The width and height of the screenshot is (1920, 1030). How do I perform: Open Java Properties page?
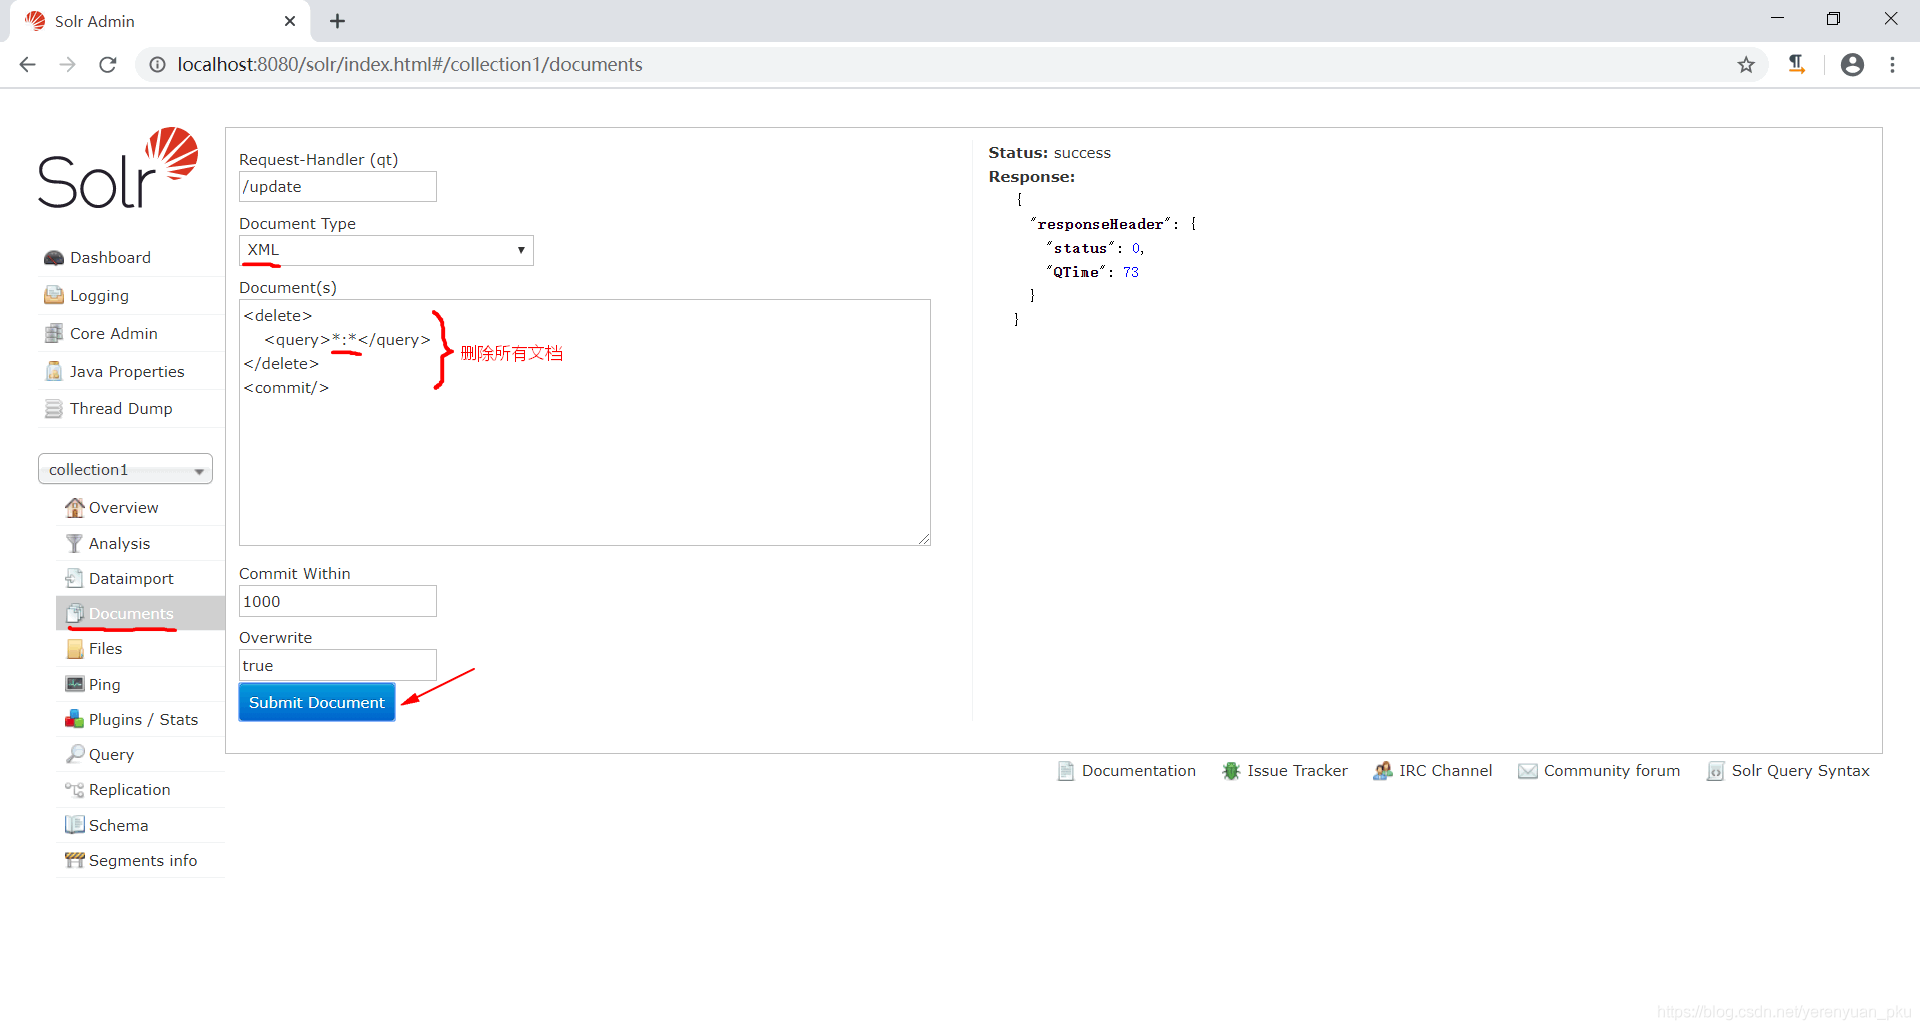click(127, 372)
